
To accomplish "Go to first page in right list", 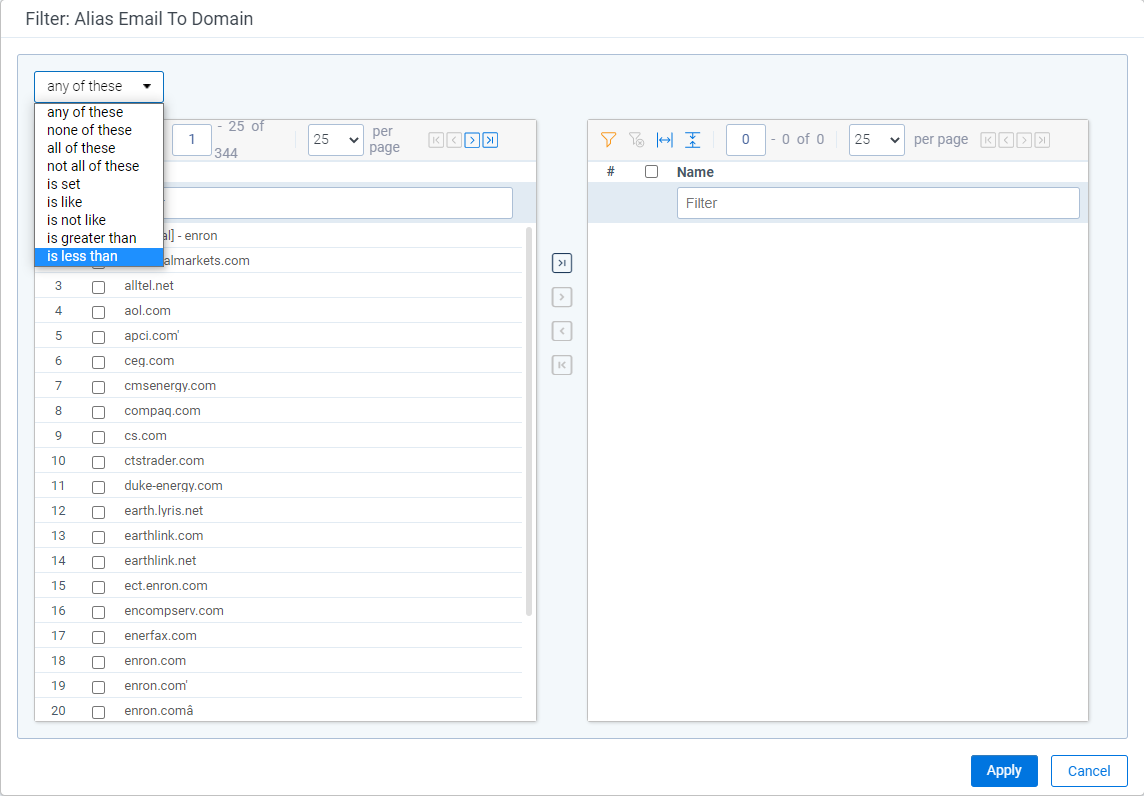I will click(988, 140).
